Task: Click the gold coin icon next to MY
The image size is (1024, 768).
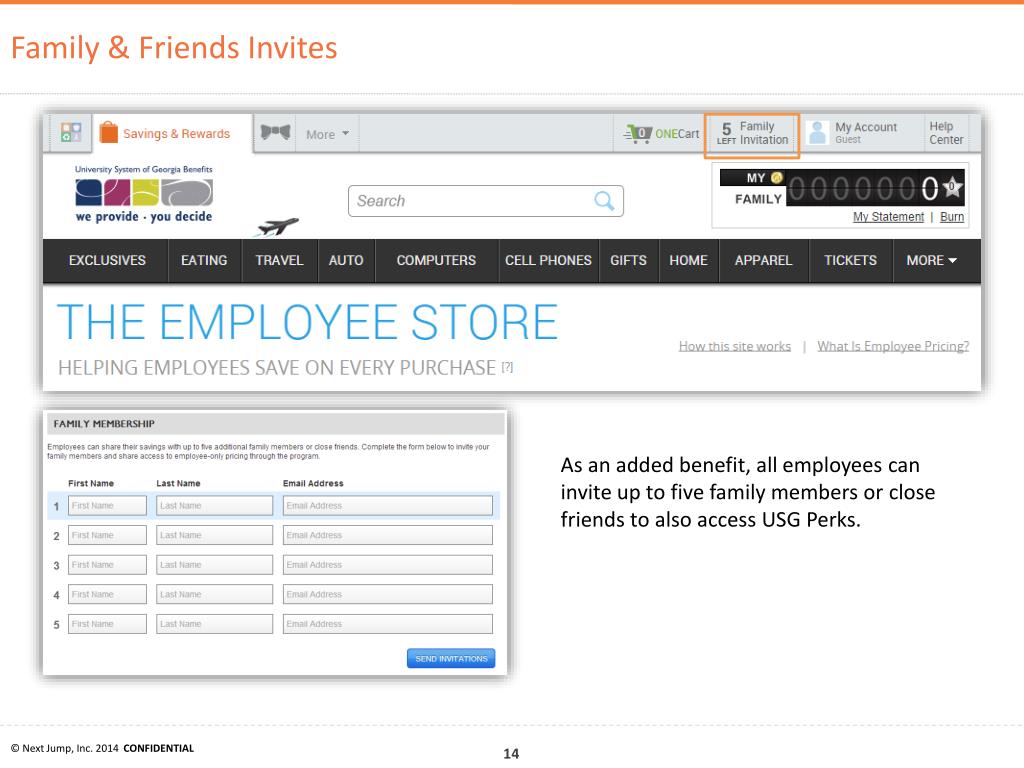Action: (x=776, y=178)
